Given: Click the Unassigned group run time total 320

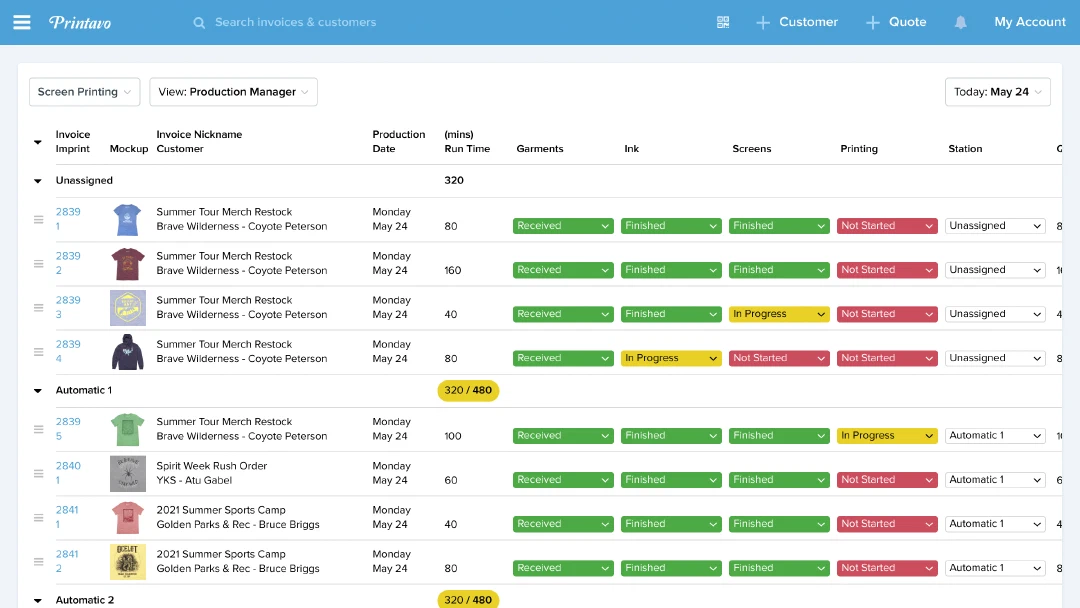Looking at the screenshot, I should (x=454, y=180).
